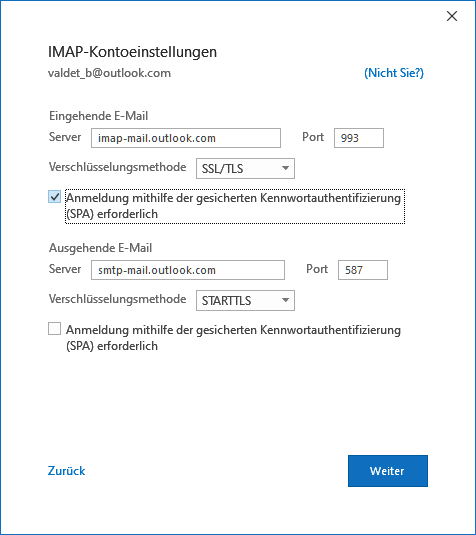Click the "(Nicht Sie?)" link

coord(394,73)
